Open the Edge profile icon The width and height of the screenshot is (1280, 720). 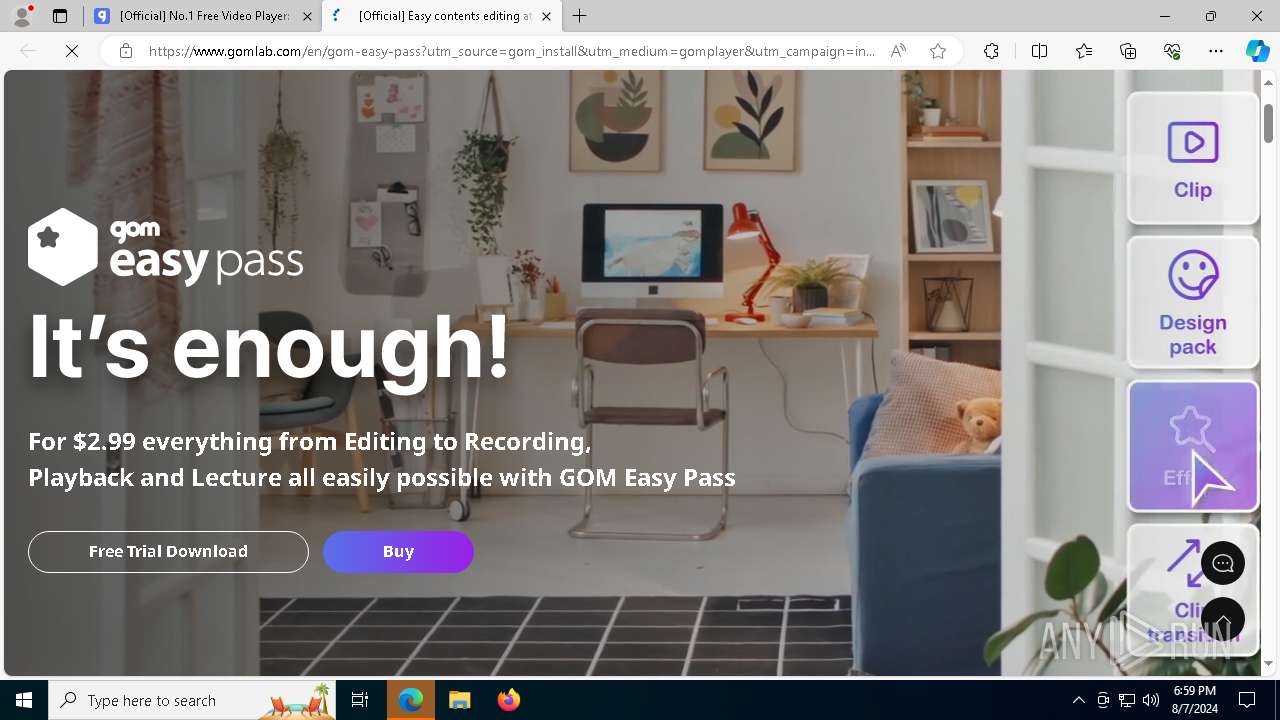(x=22, y=16)
